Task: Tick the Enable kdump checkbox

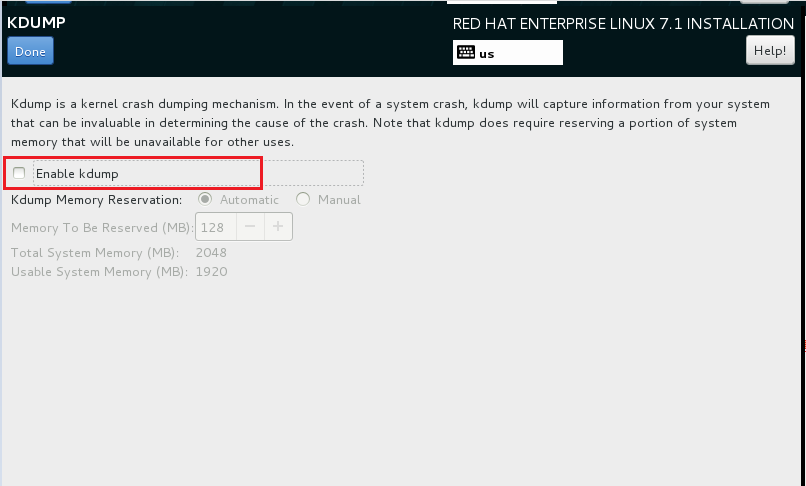Action: [19, 173]
